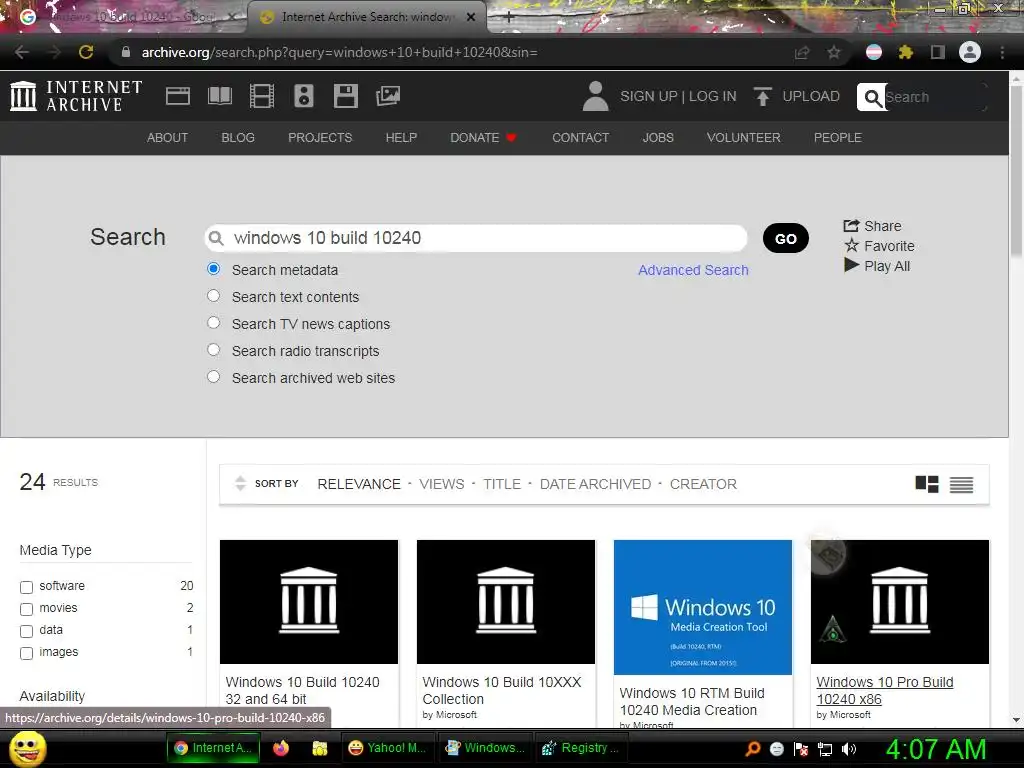Click the share page icon in the address bar
This screenshot has width=1024, height=768.
pyautogui.click(x=802, y=52)
